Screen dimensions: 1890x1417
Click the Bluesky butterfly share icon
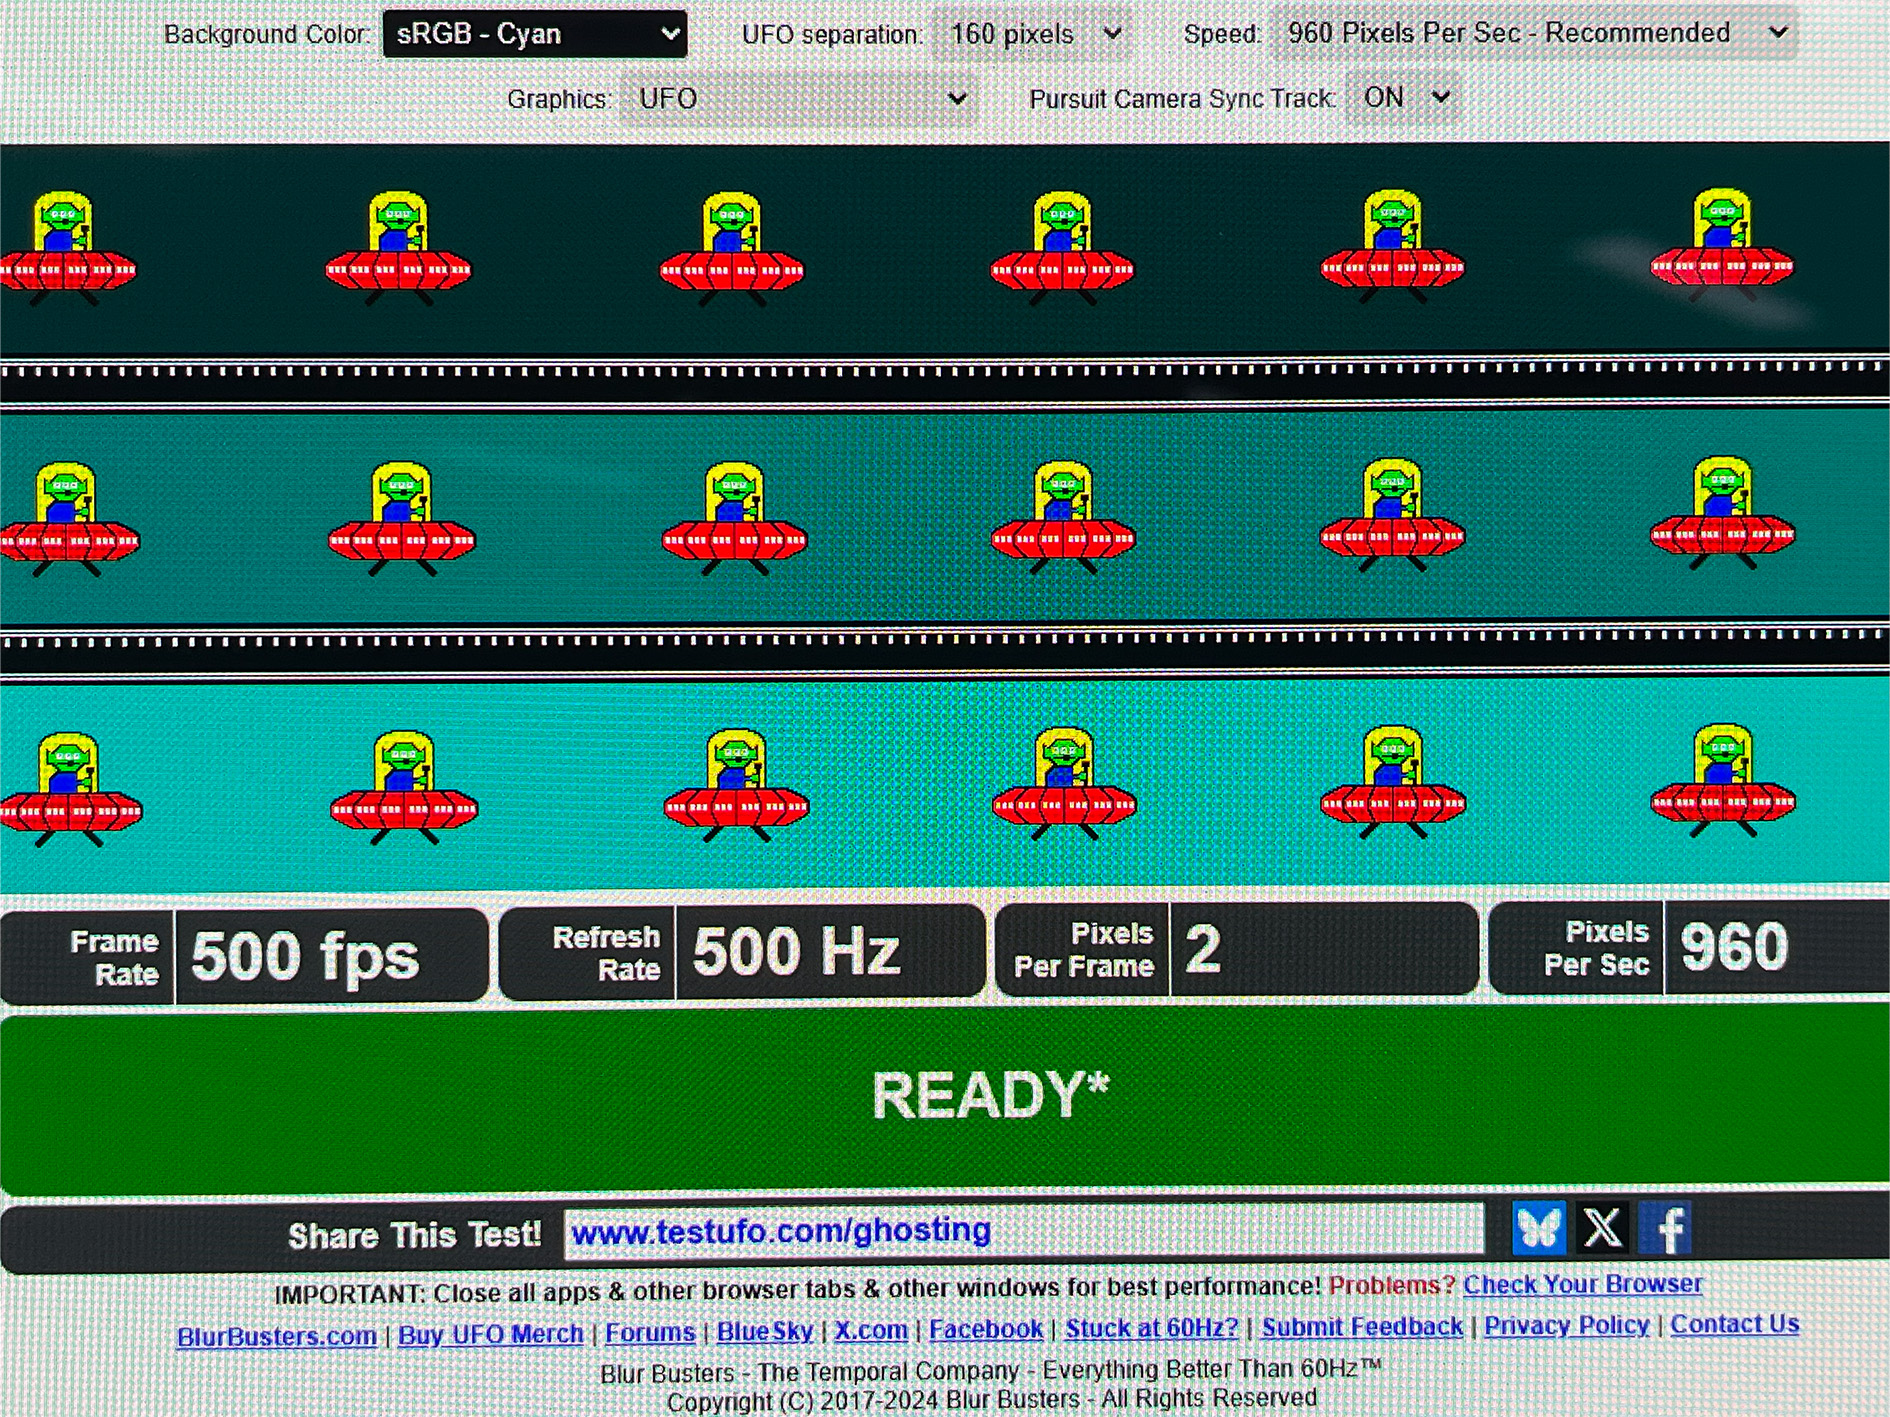coord(1538,1227)
